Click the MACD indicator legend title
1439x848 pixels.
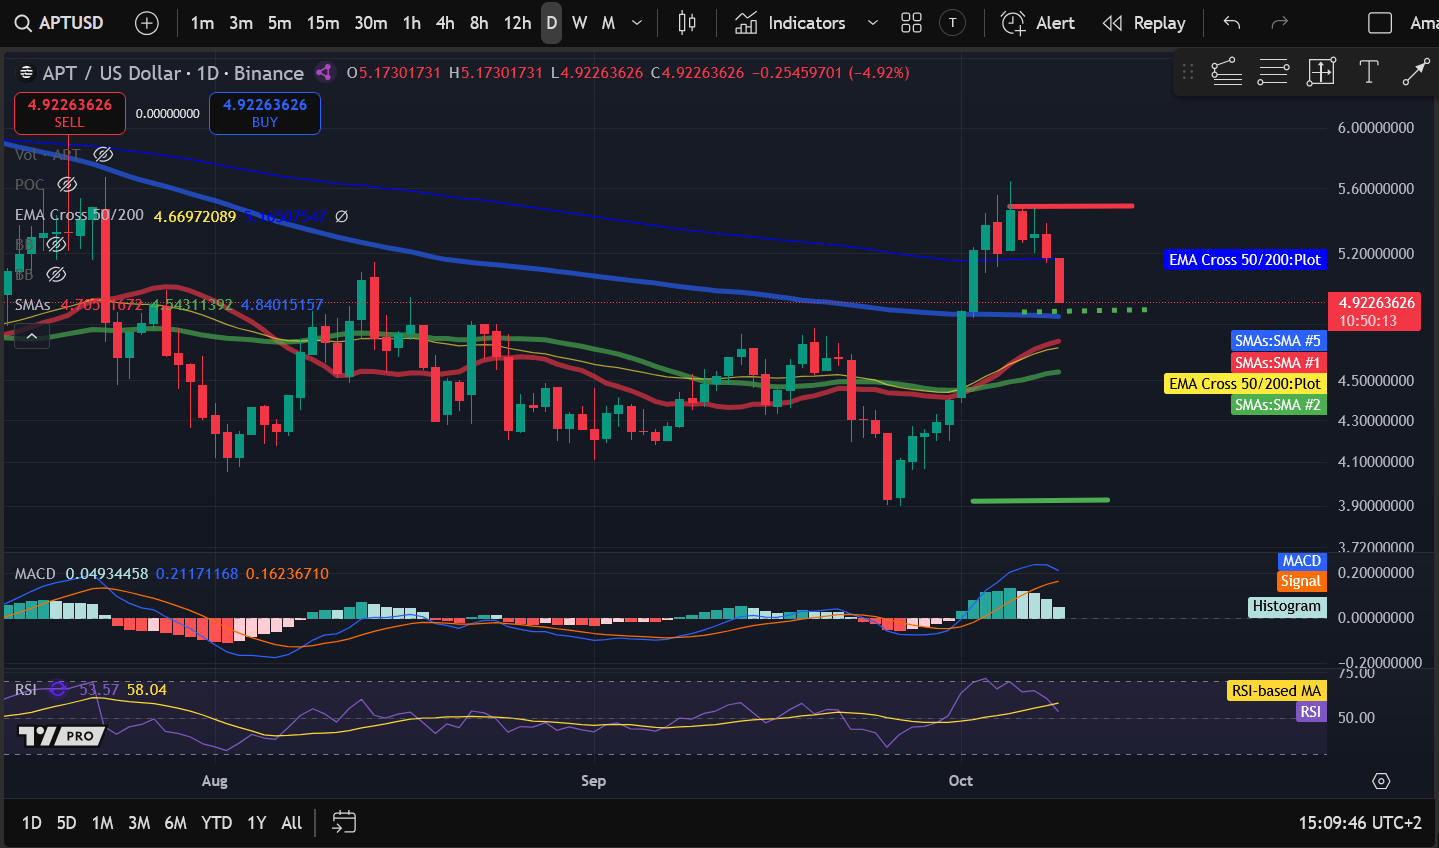pyautogui.click(x=35, y=574)
